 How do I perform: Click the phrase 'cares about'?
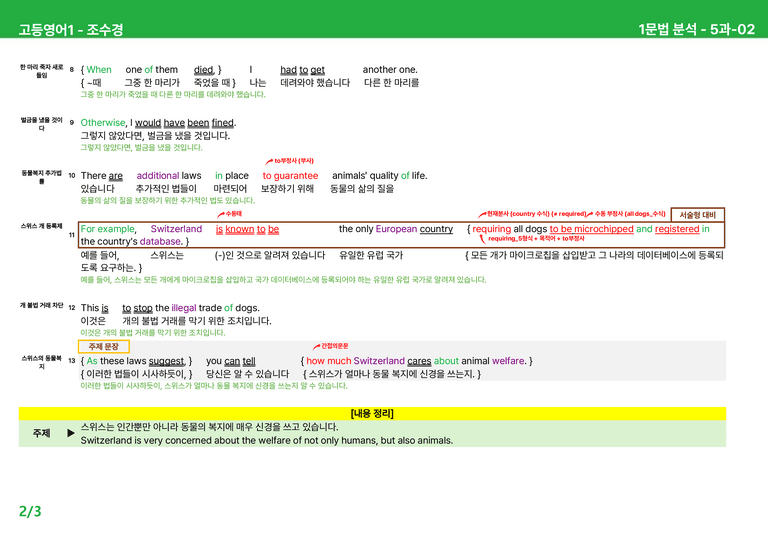pos(433,361)
